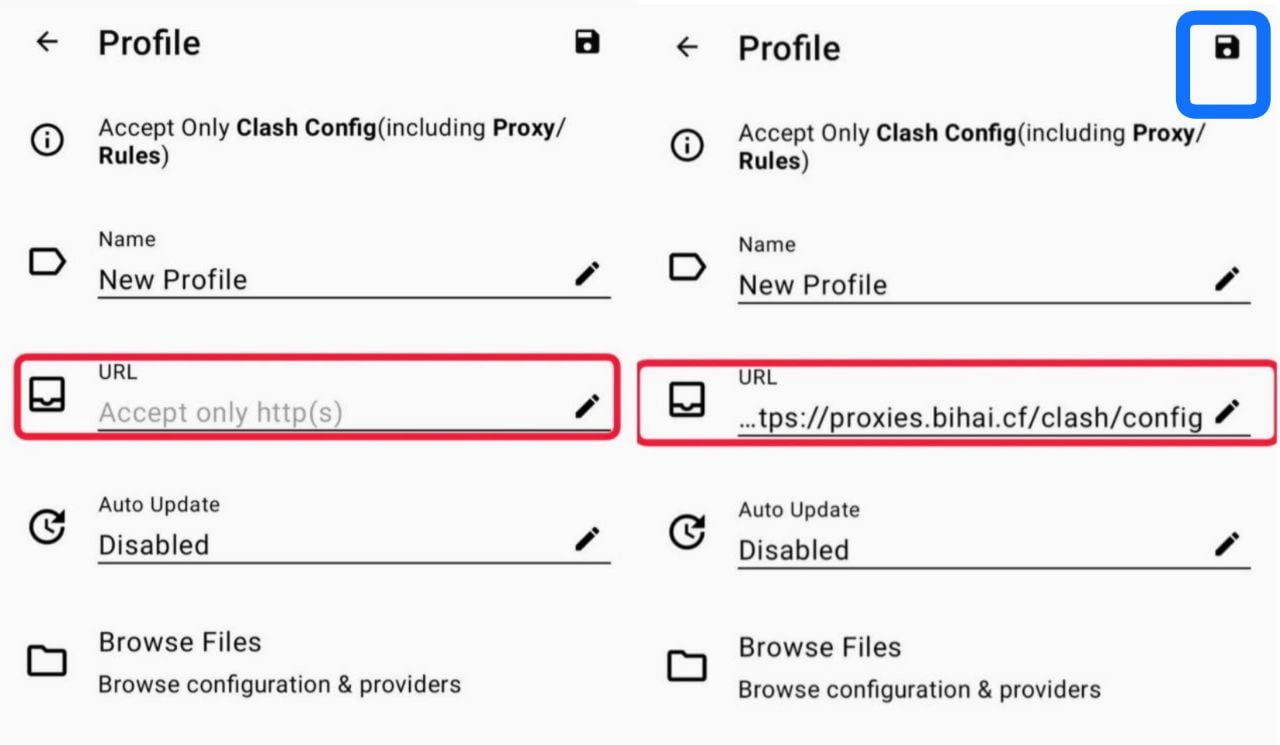Click folder icon in right screen
1280x745 pixels.
coord(686,666)
